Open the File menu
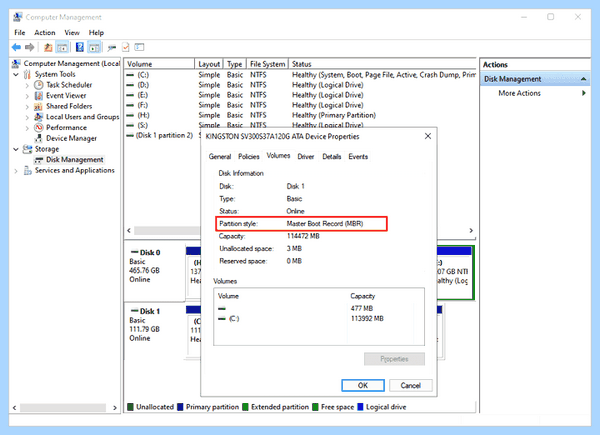This screenshot has width=600, height=435. [20, 33]
